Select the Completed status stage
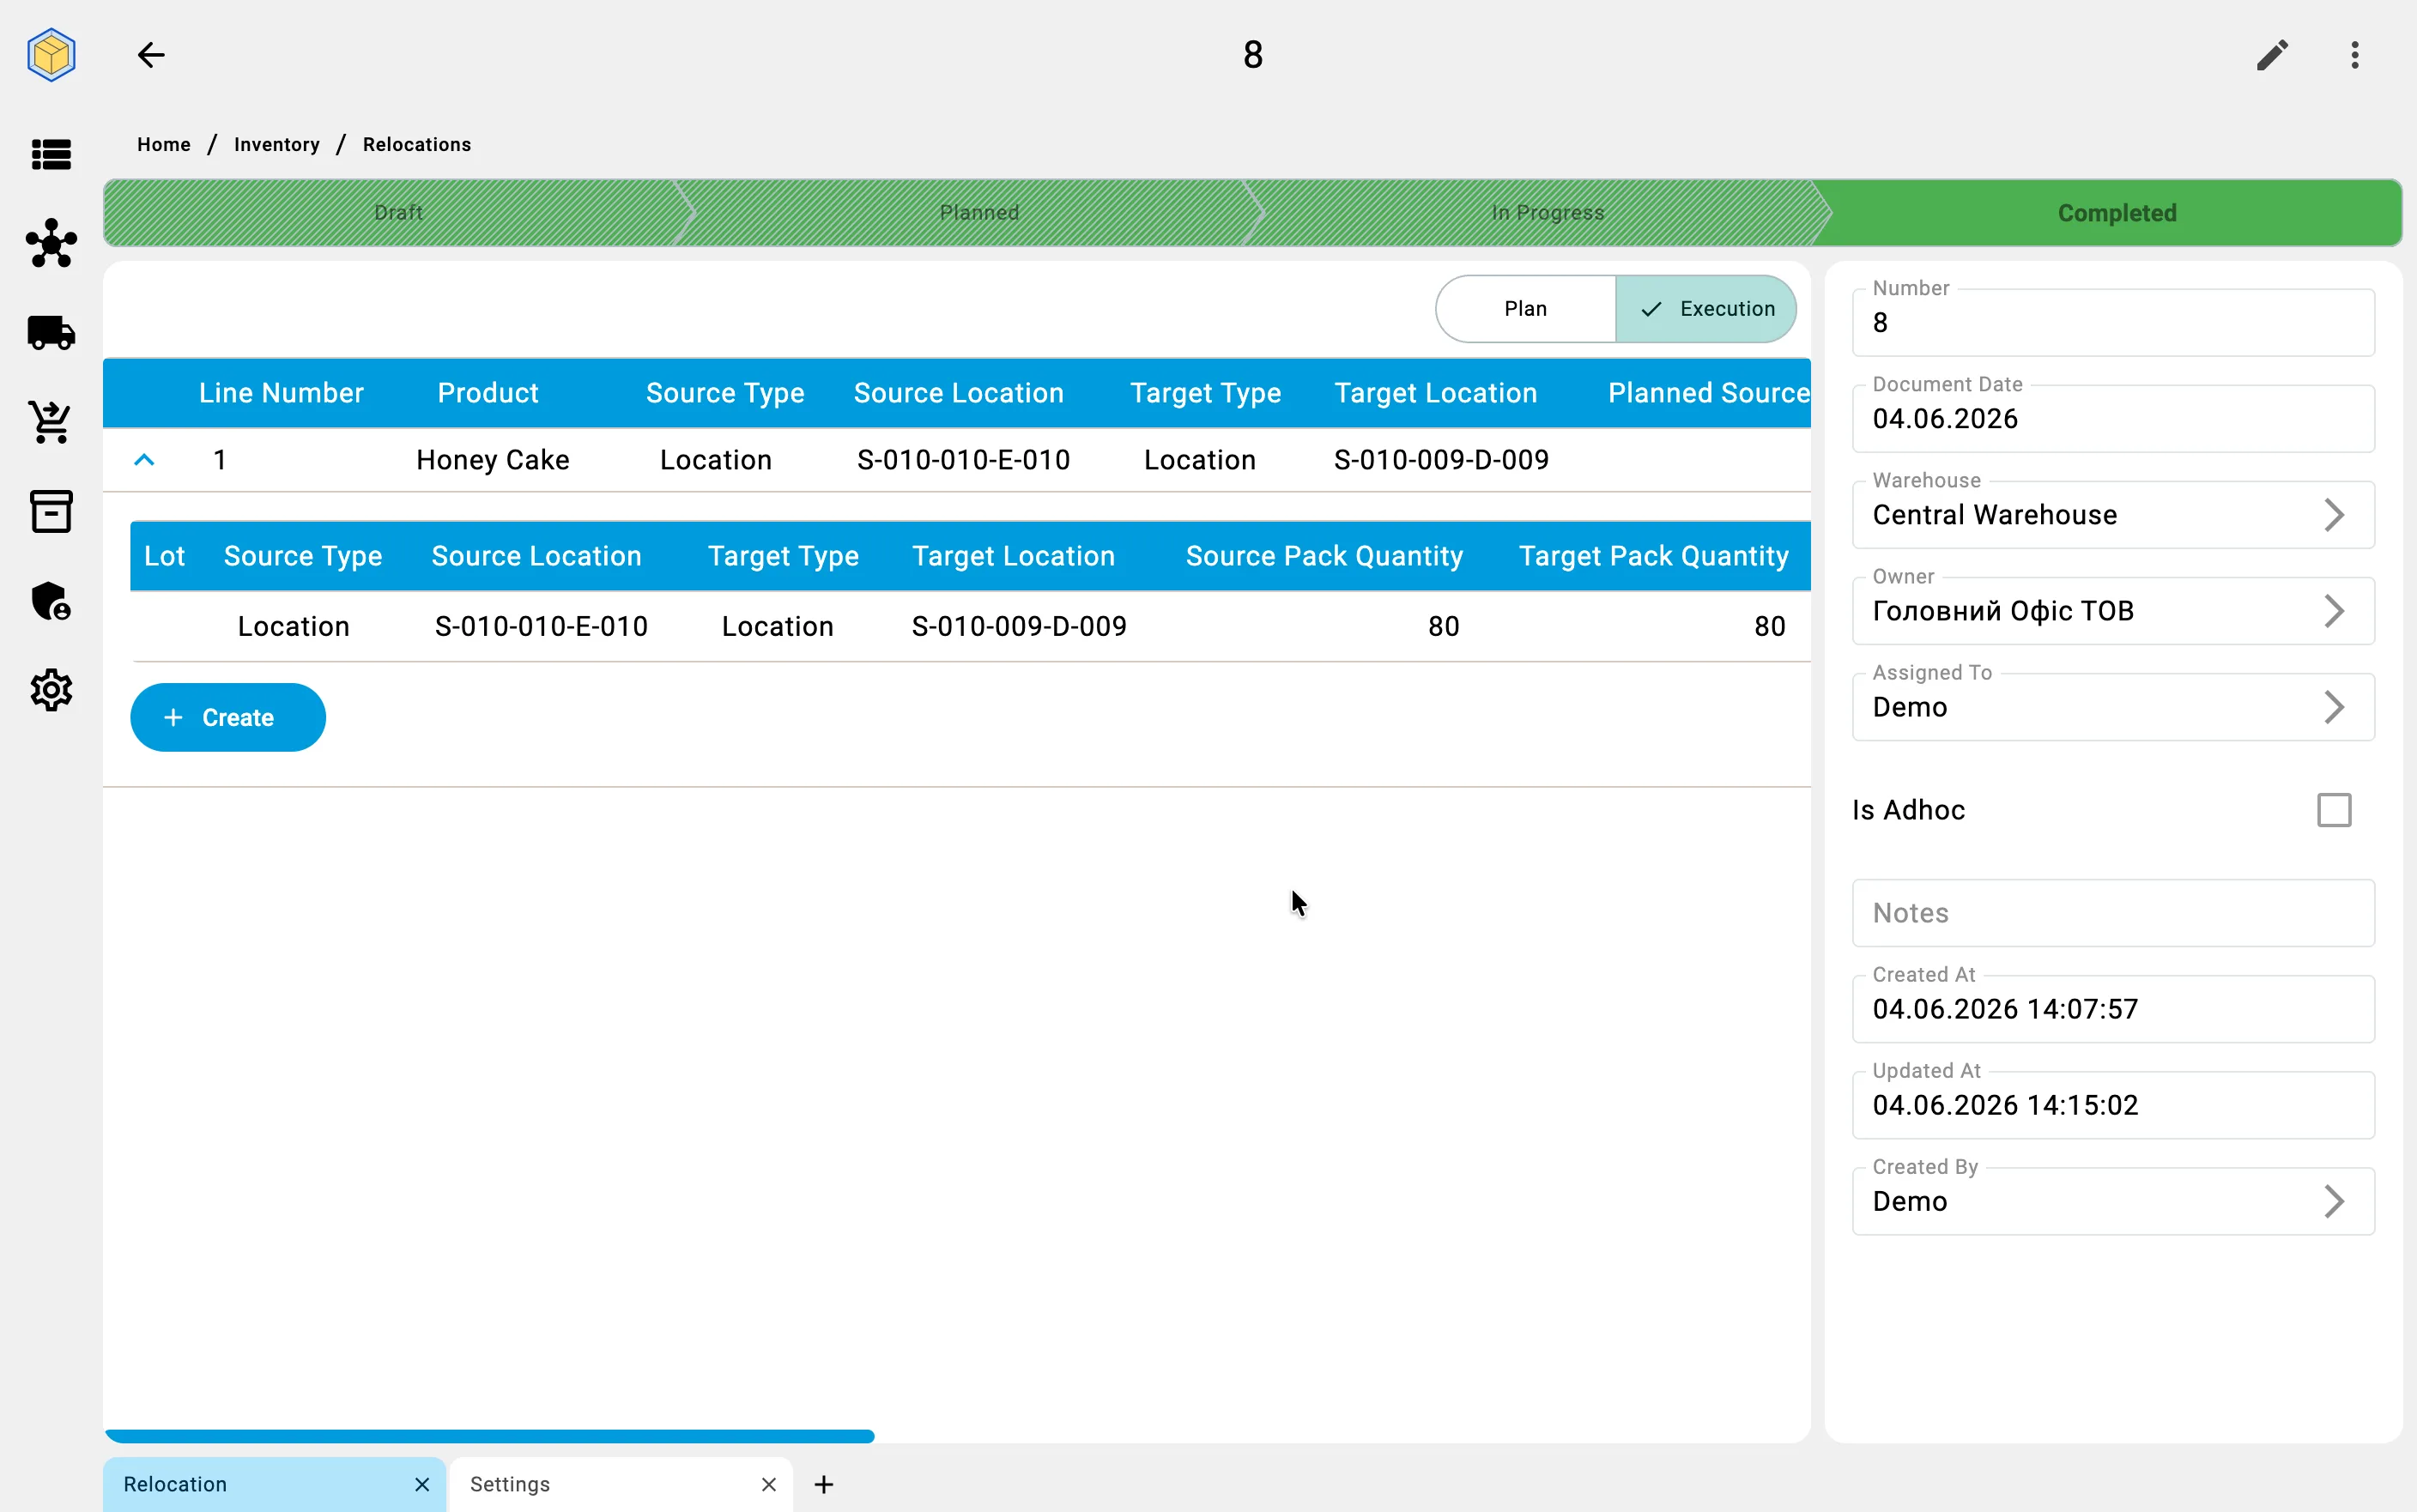The height and width of the screenshot is (1512, 2417). click(x=2116, y=213)
